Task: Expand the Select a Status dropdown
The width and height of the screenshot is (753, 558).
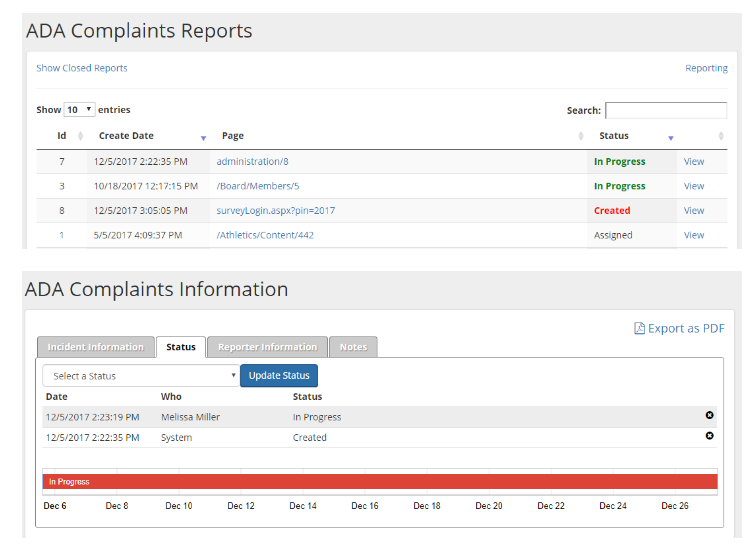Action: (x=140, y=376)
